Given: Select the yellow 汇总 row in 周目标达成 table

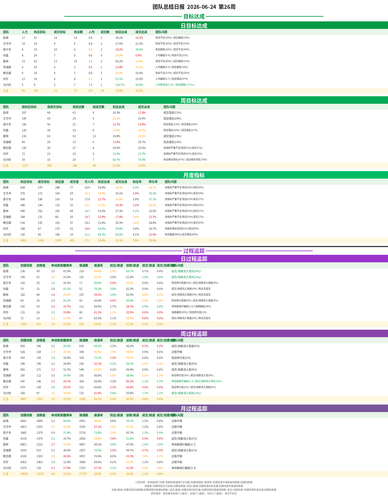Looking at the screenshot, I should [194, 165].
